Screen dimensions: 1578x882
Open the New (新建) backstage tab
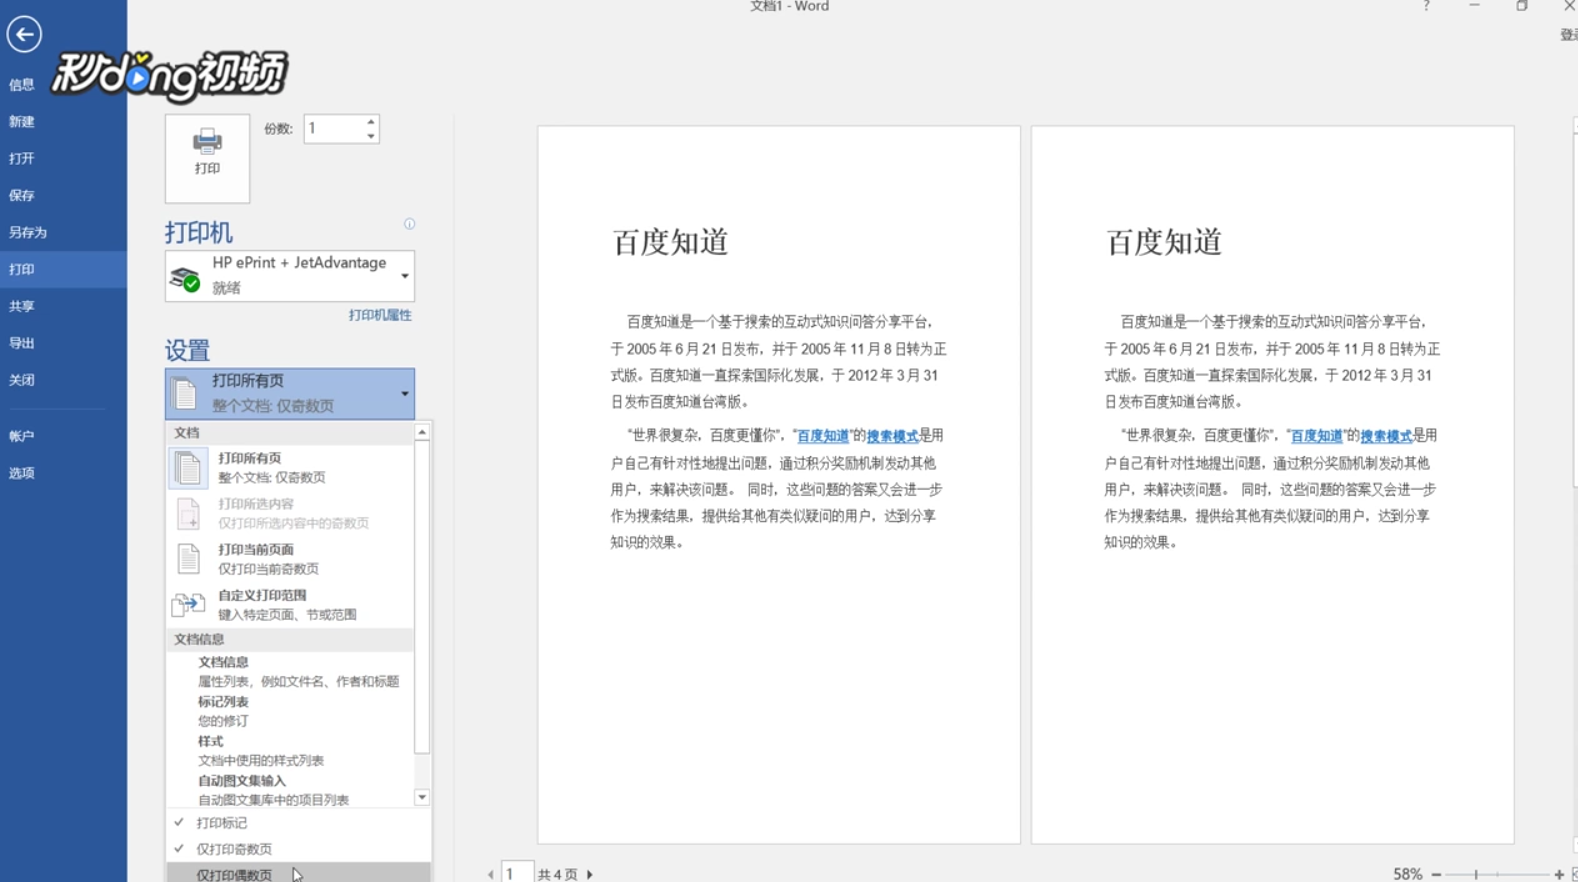(x=63, y=122)
